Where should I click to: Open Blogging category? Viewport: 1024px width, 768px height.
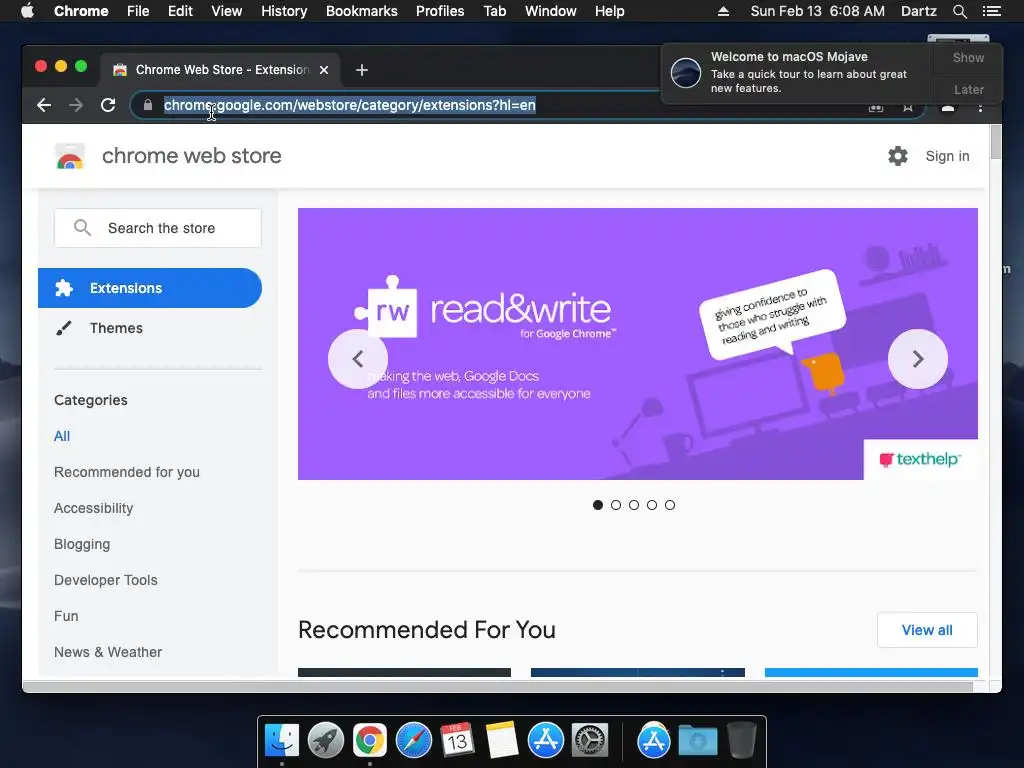tap(82, 544)
